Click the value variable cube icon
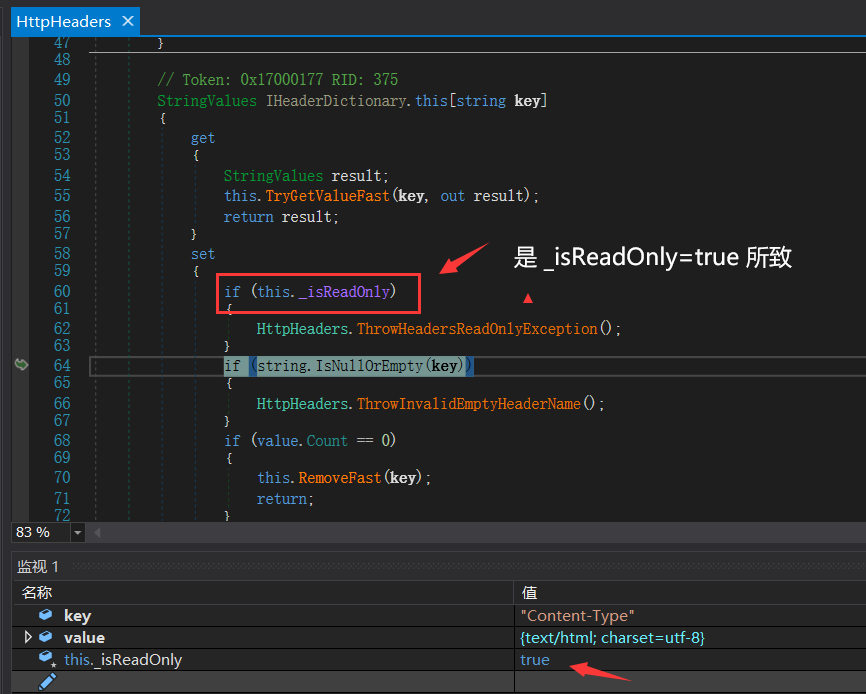 click(x=46, y=637)
